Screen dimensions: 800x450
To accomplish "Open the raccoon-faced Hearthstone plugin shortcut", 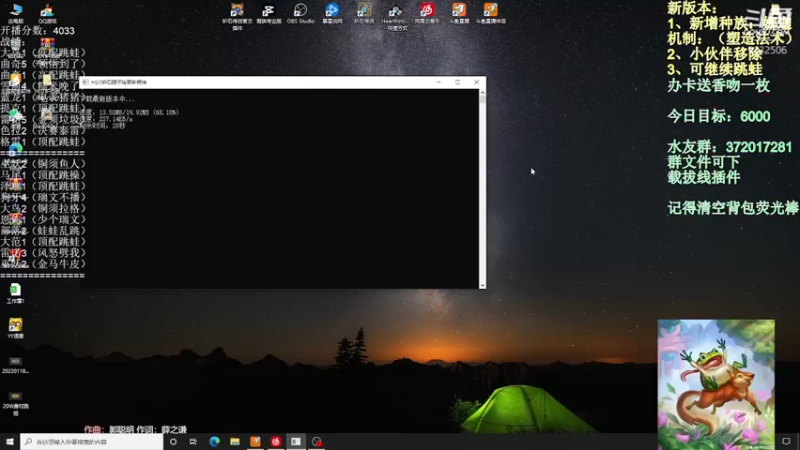I will tap(237, 15).
